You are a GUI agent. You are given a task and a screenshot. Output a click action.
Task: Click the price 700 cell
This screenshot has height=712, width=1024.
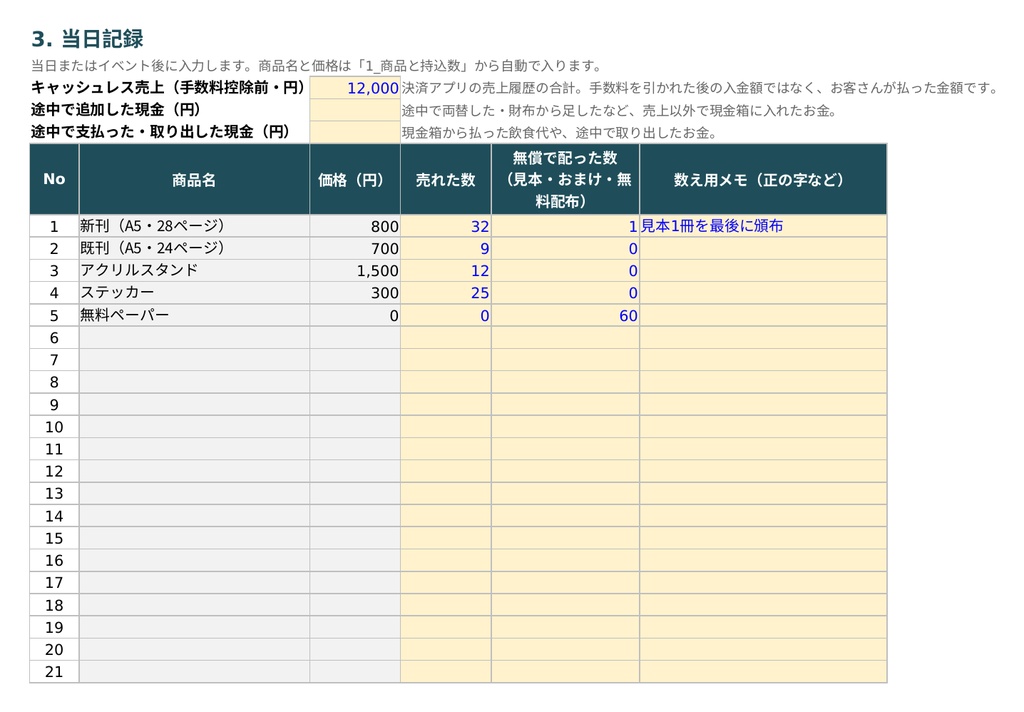click(x=355, y=248)
